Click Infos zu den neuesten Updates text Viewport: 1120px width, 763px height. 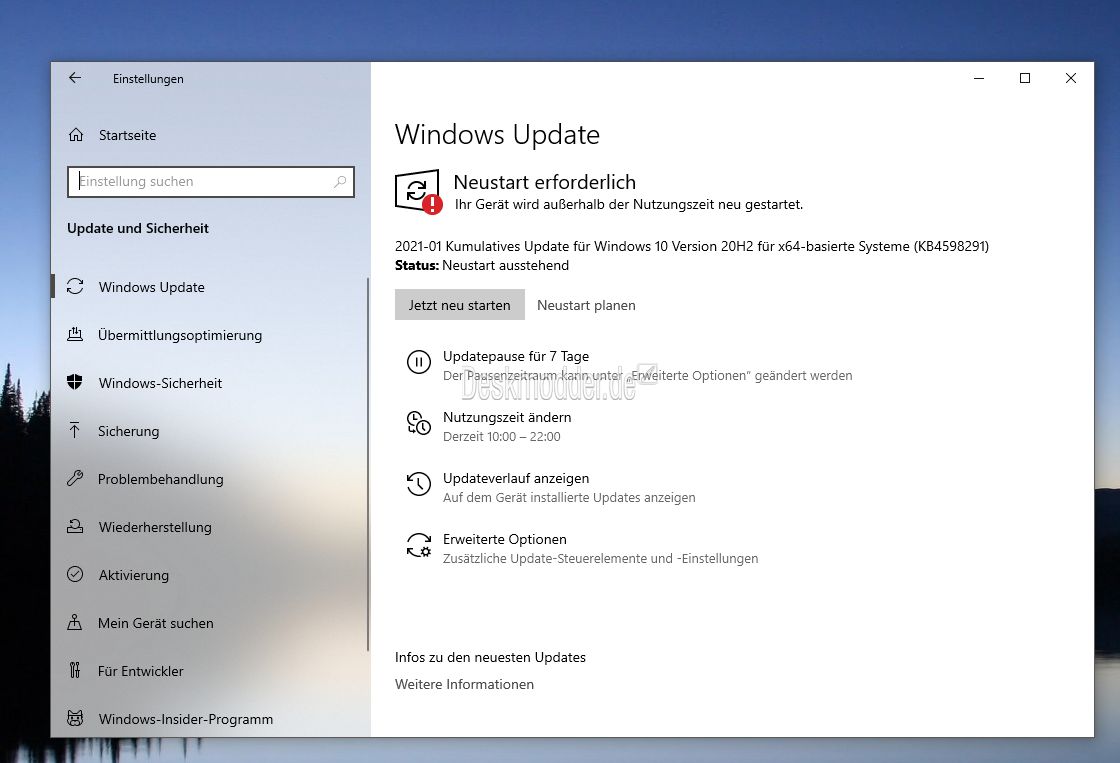pos(490,657)
